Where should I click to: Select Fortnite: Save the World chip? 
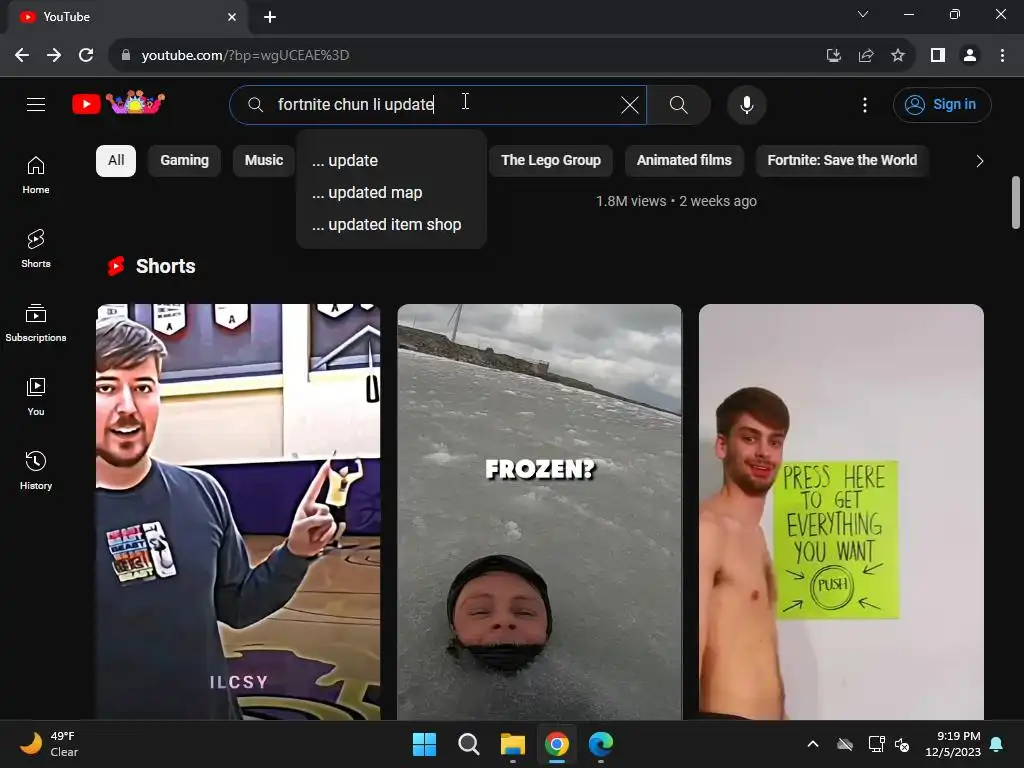(842, 161)
